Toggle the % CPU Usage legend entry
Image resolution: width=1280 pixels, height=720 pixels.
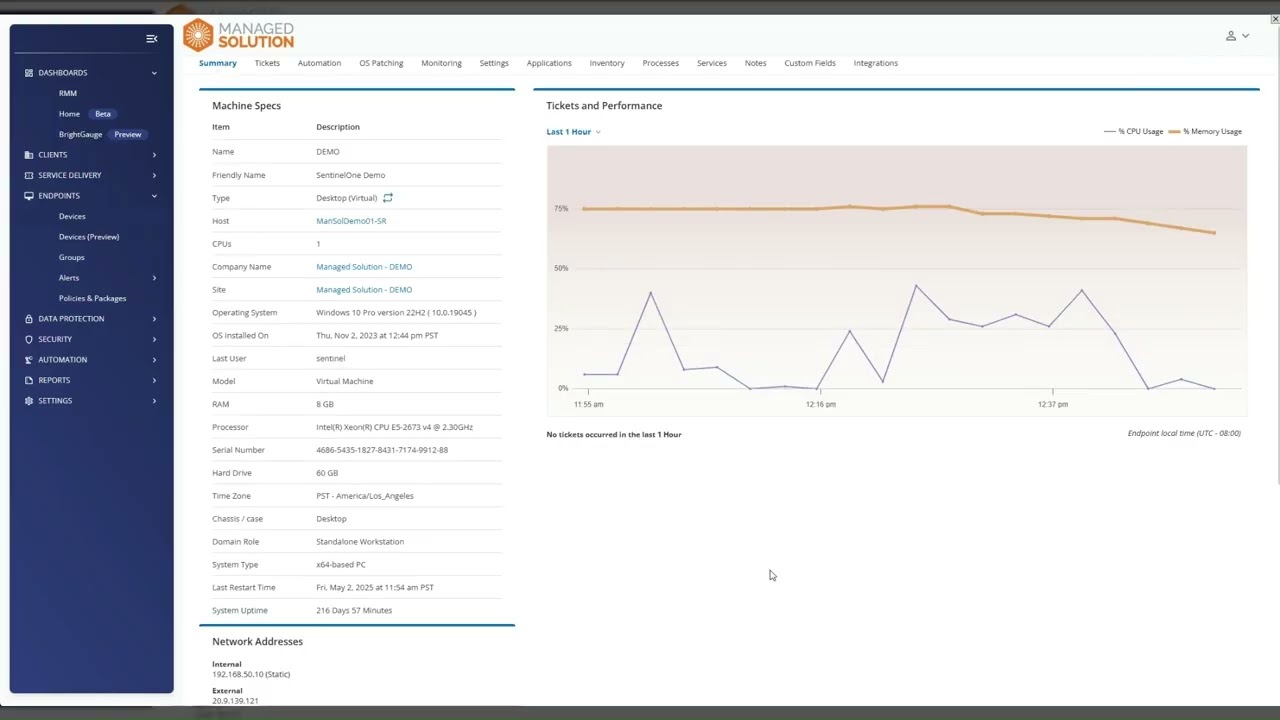[x=1134, y=132]
